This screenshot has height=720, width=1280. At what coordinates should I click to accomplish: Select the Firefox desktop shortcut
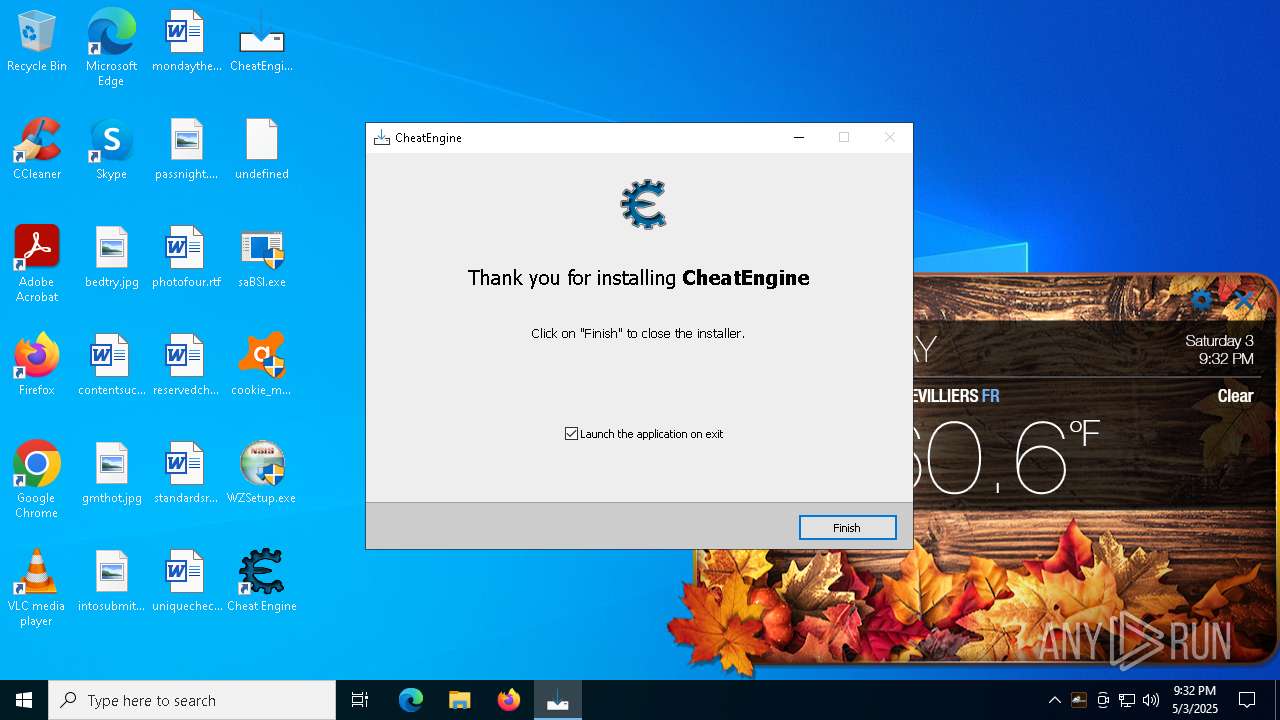(x=37, y=366)
